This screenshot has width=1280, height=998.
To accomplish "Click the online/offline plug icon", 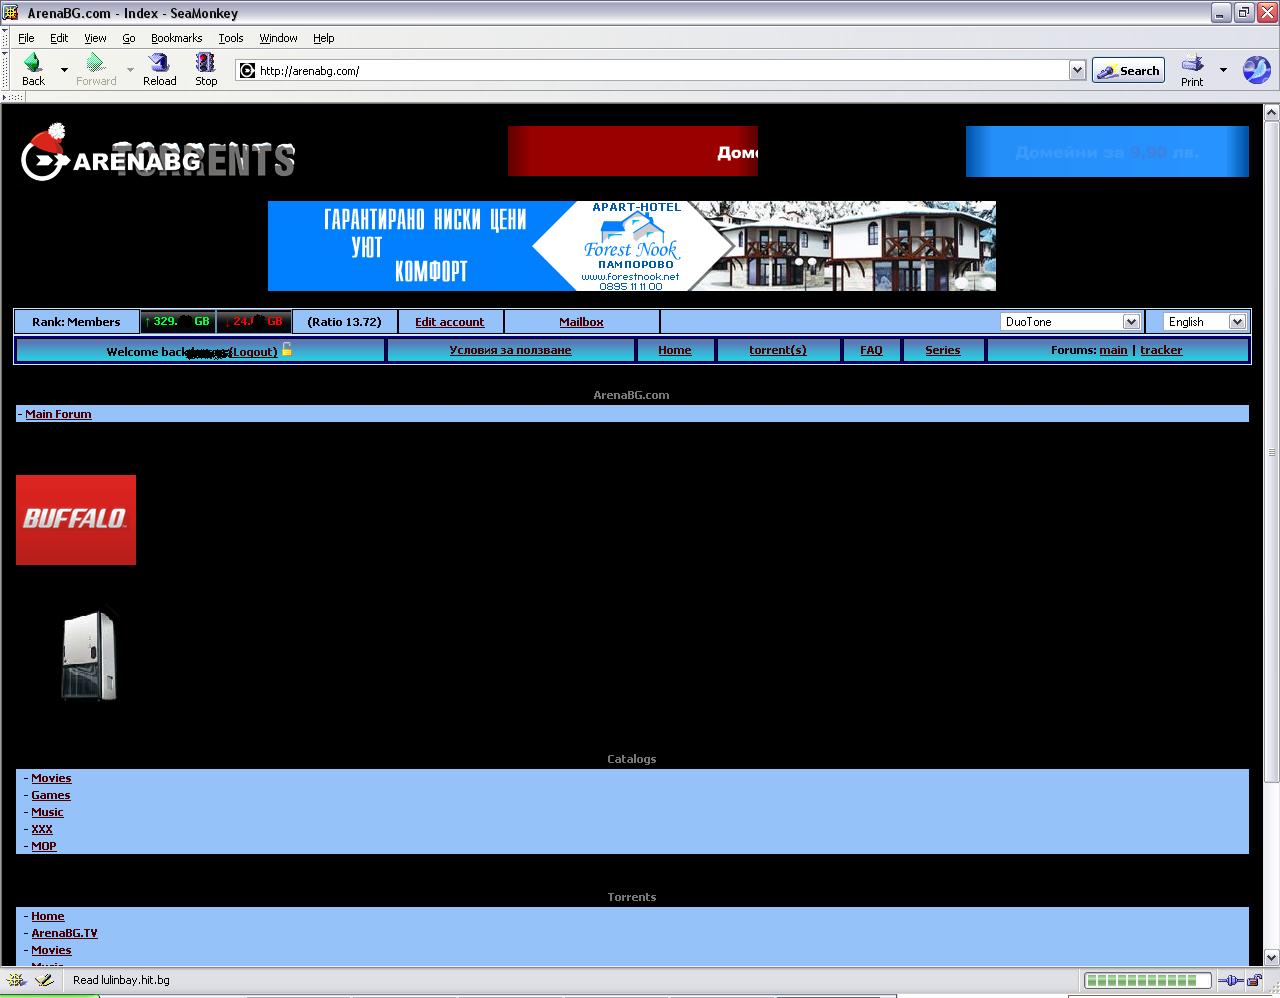I will click(1232, 980).
